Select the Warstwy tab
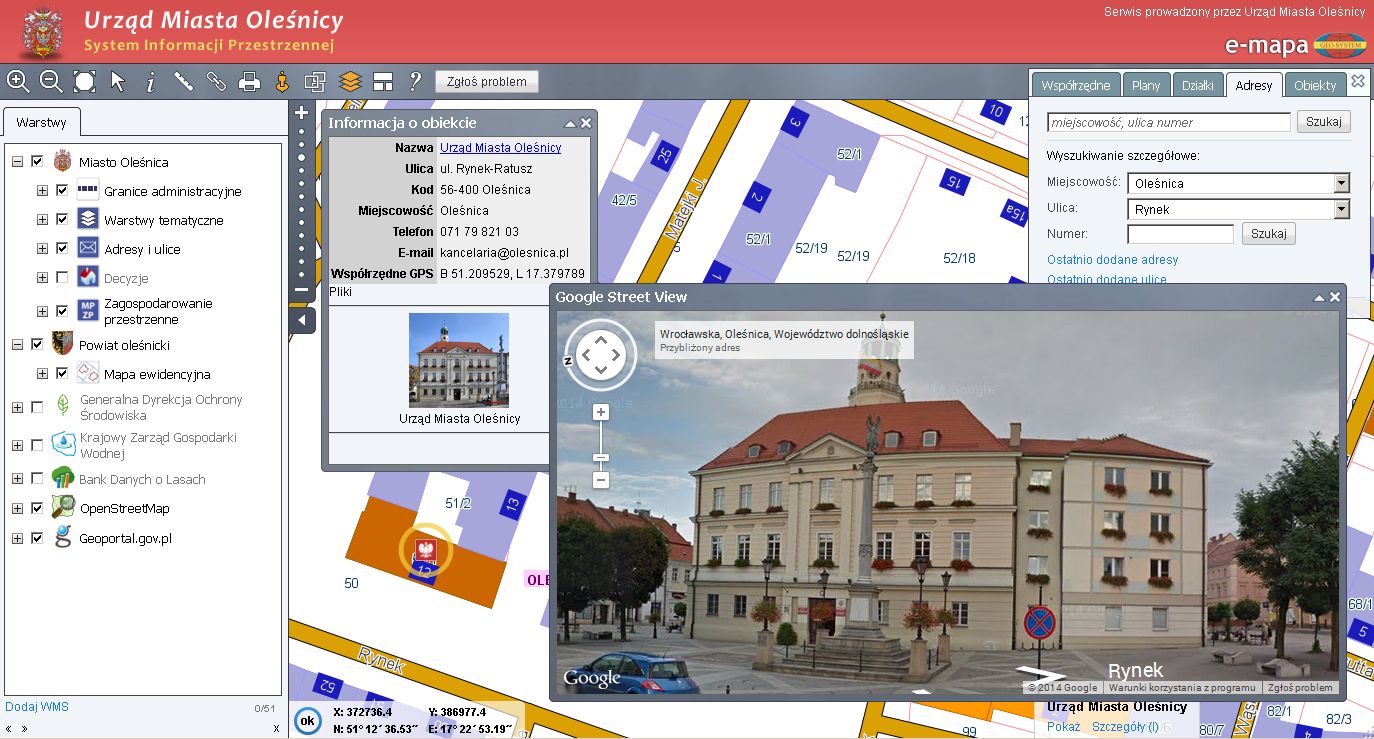Screen dimensions: 1374x739 [x=42, y=123]
